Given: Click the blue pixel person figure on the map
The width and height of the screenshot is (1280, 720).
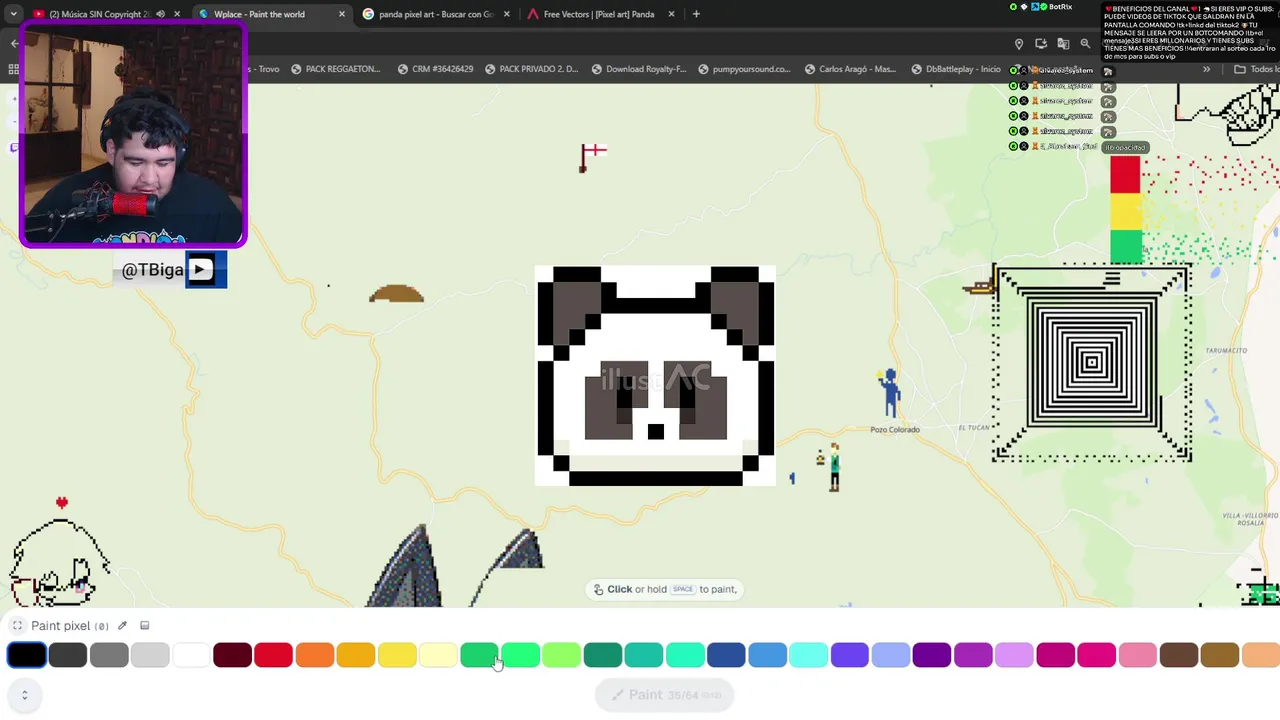Looking at the screenshot, I should (x=889, y=392).
